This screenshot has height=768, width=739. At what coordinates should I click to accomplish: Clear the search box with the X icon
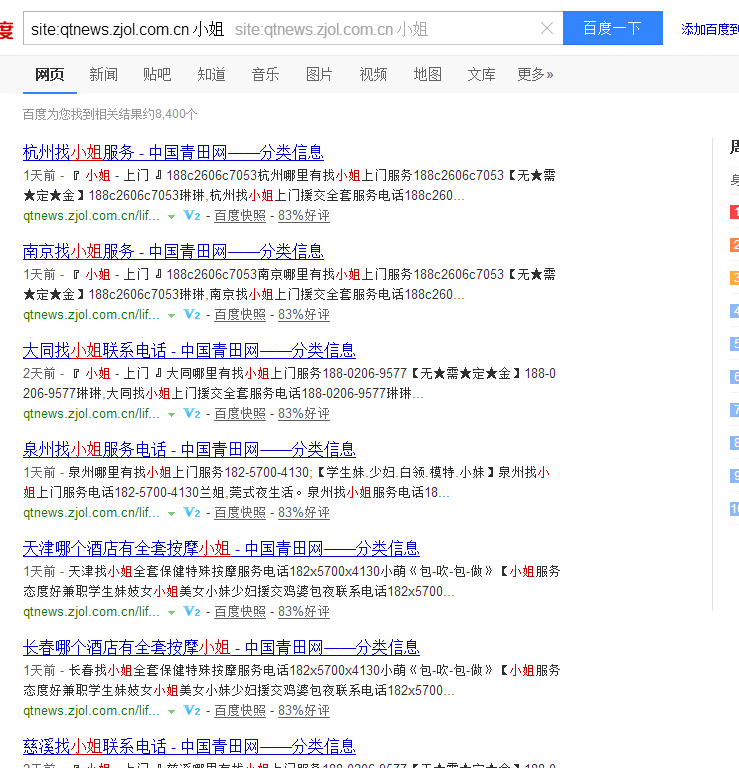(x=547, y=28)
